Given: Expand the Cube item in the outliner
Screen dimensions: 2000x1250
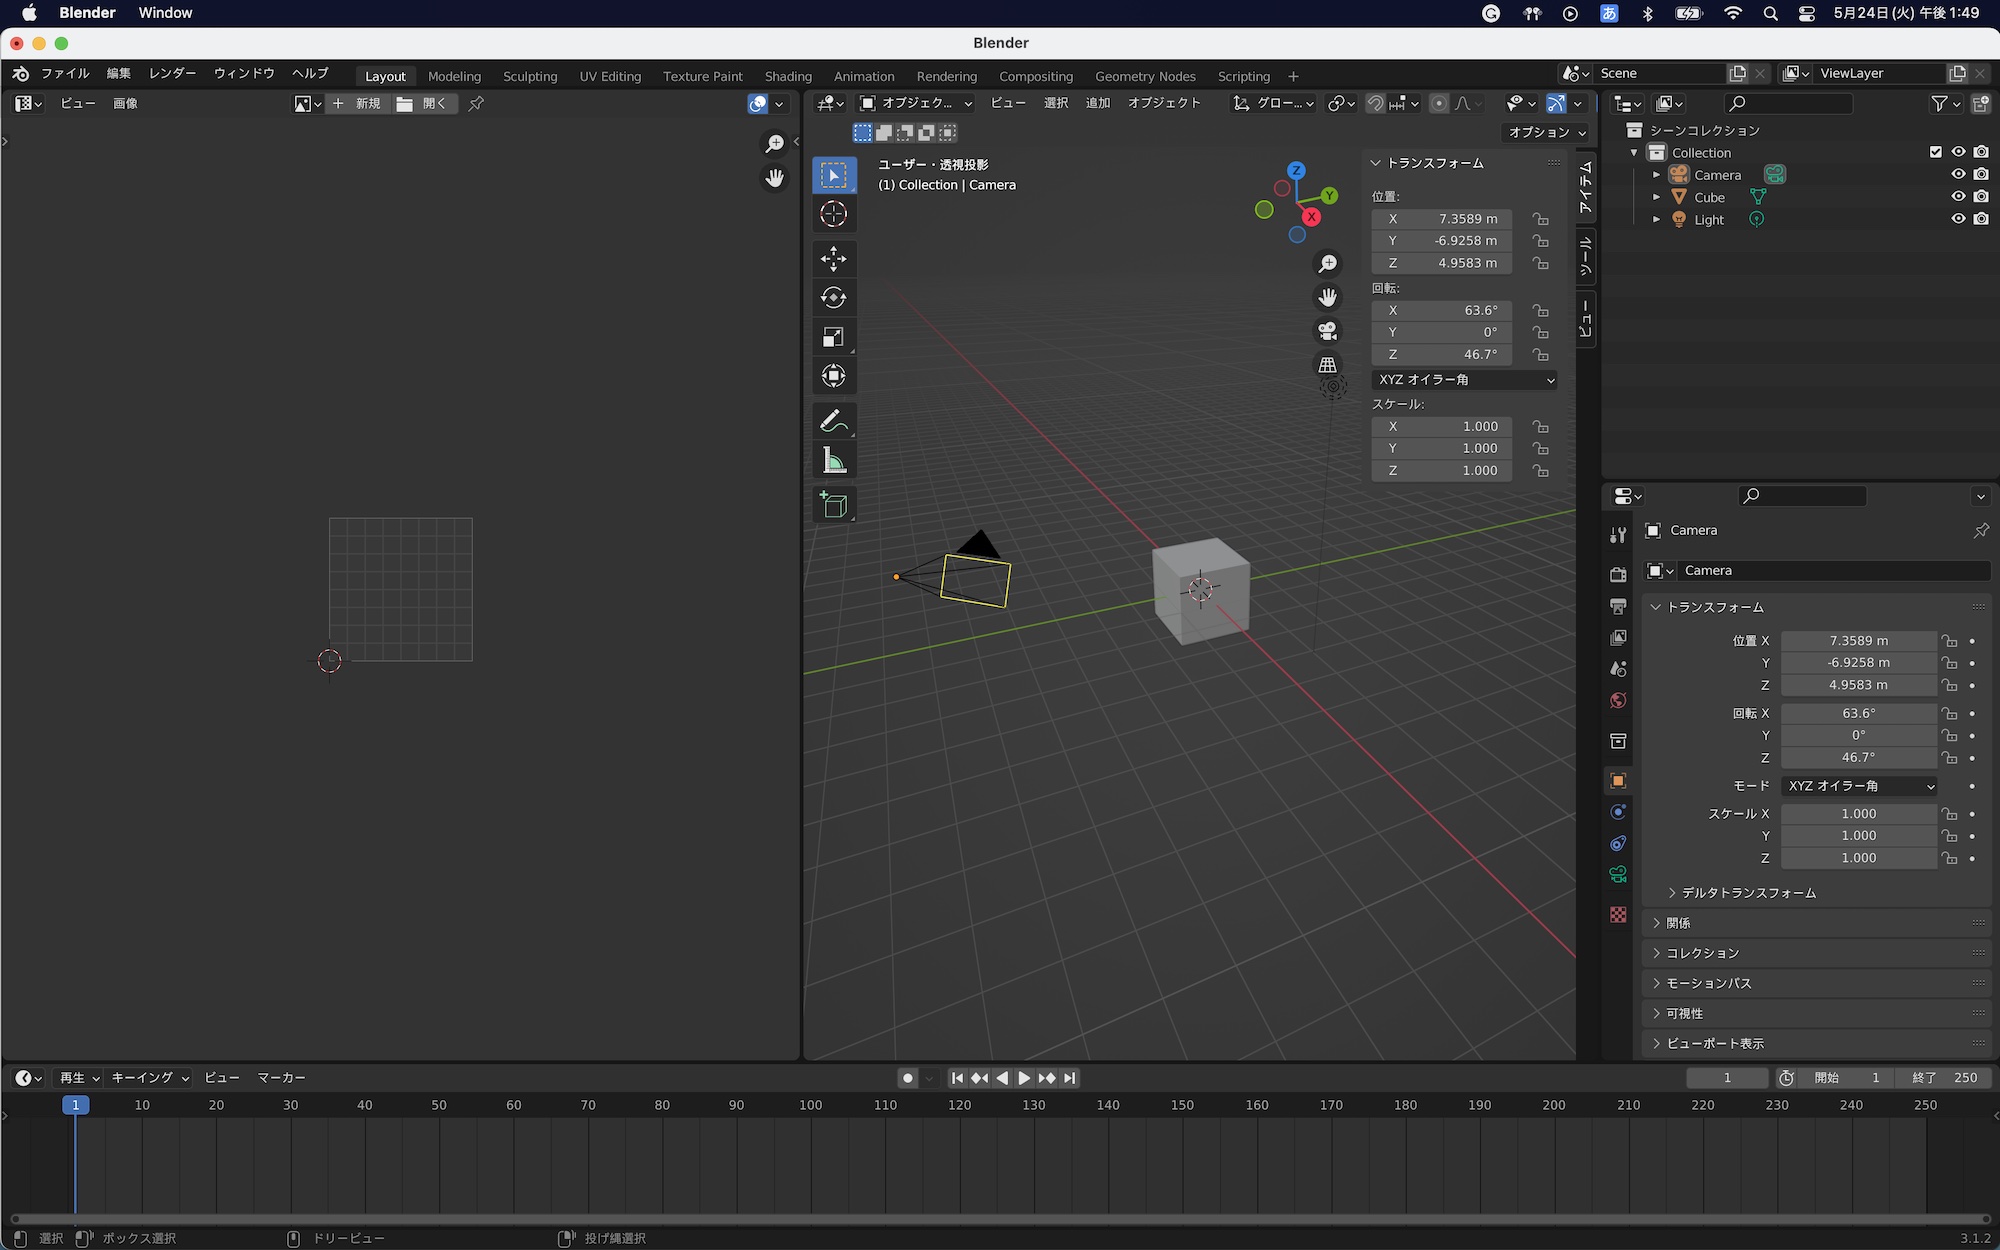Looking at the screenshot, I should (x=1656, y=197).
